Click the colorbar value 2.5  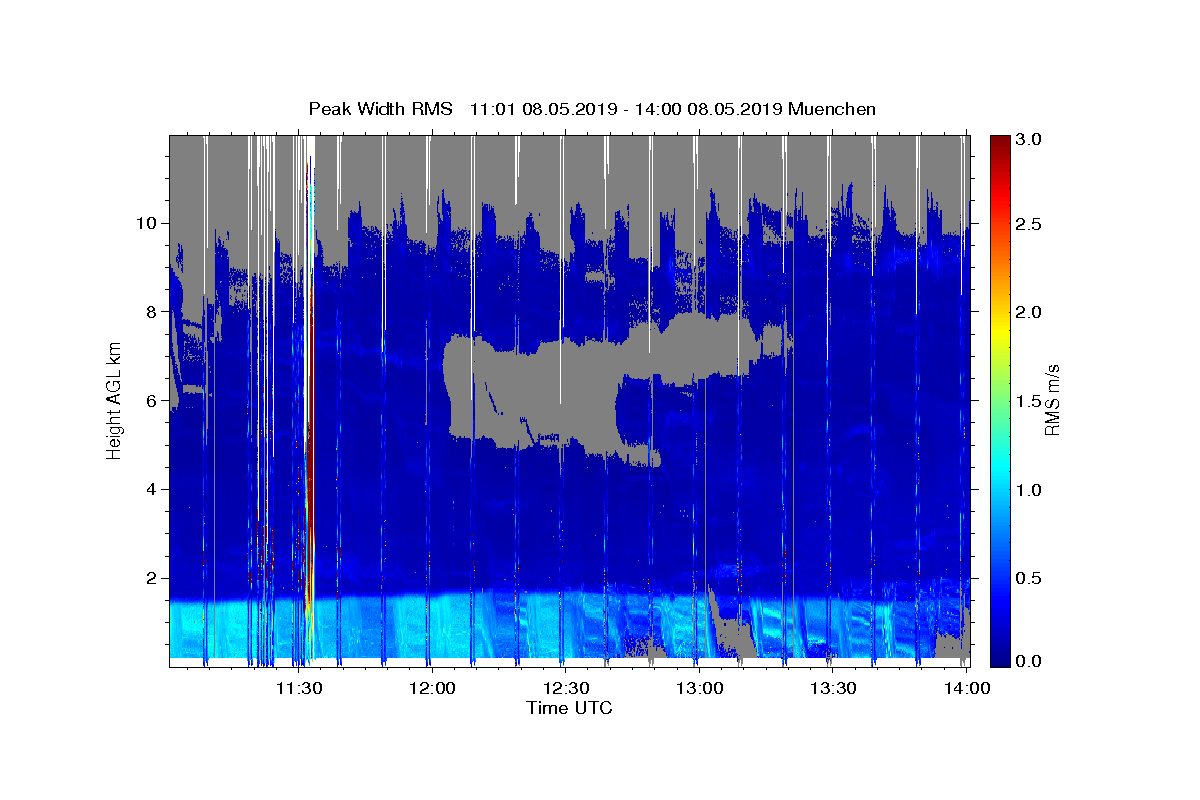[1031, 224]
